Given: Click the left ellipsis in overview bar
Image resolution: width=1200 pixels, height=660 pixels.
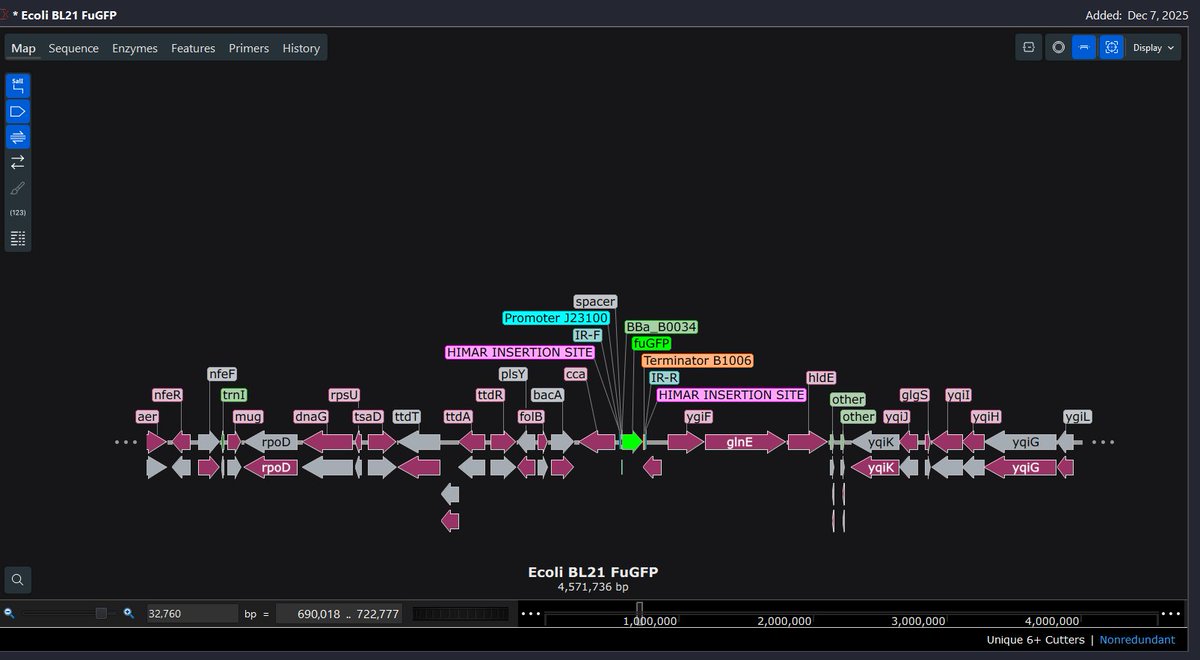Looking at the screenshot, I should 530,613.
